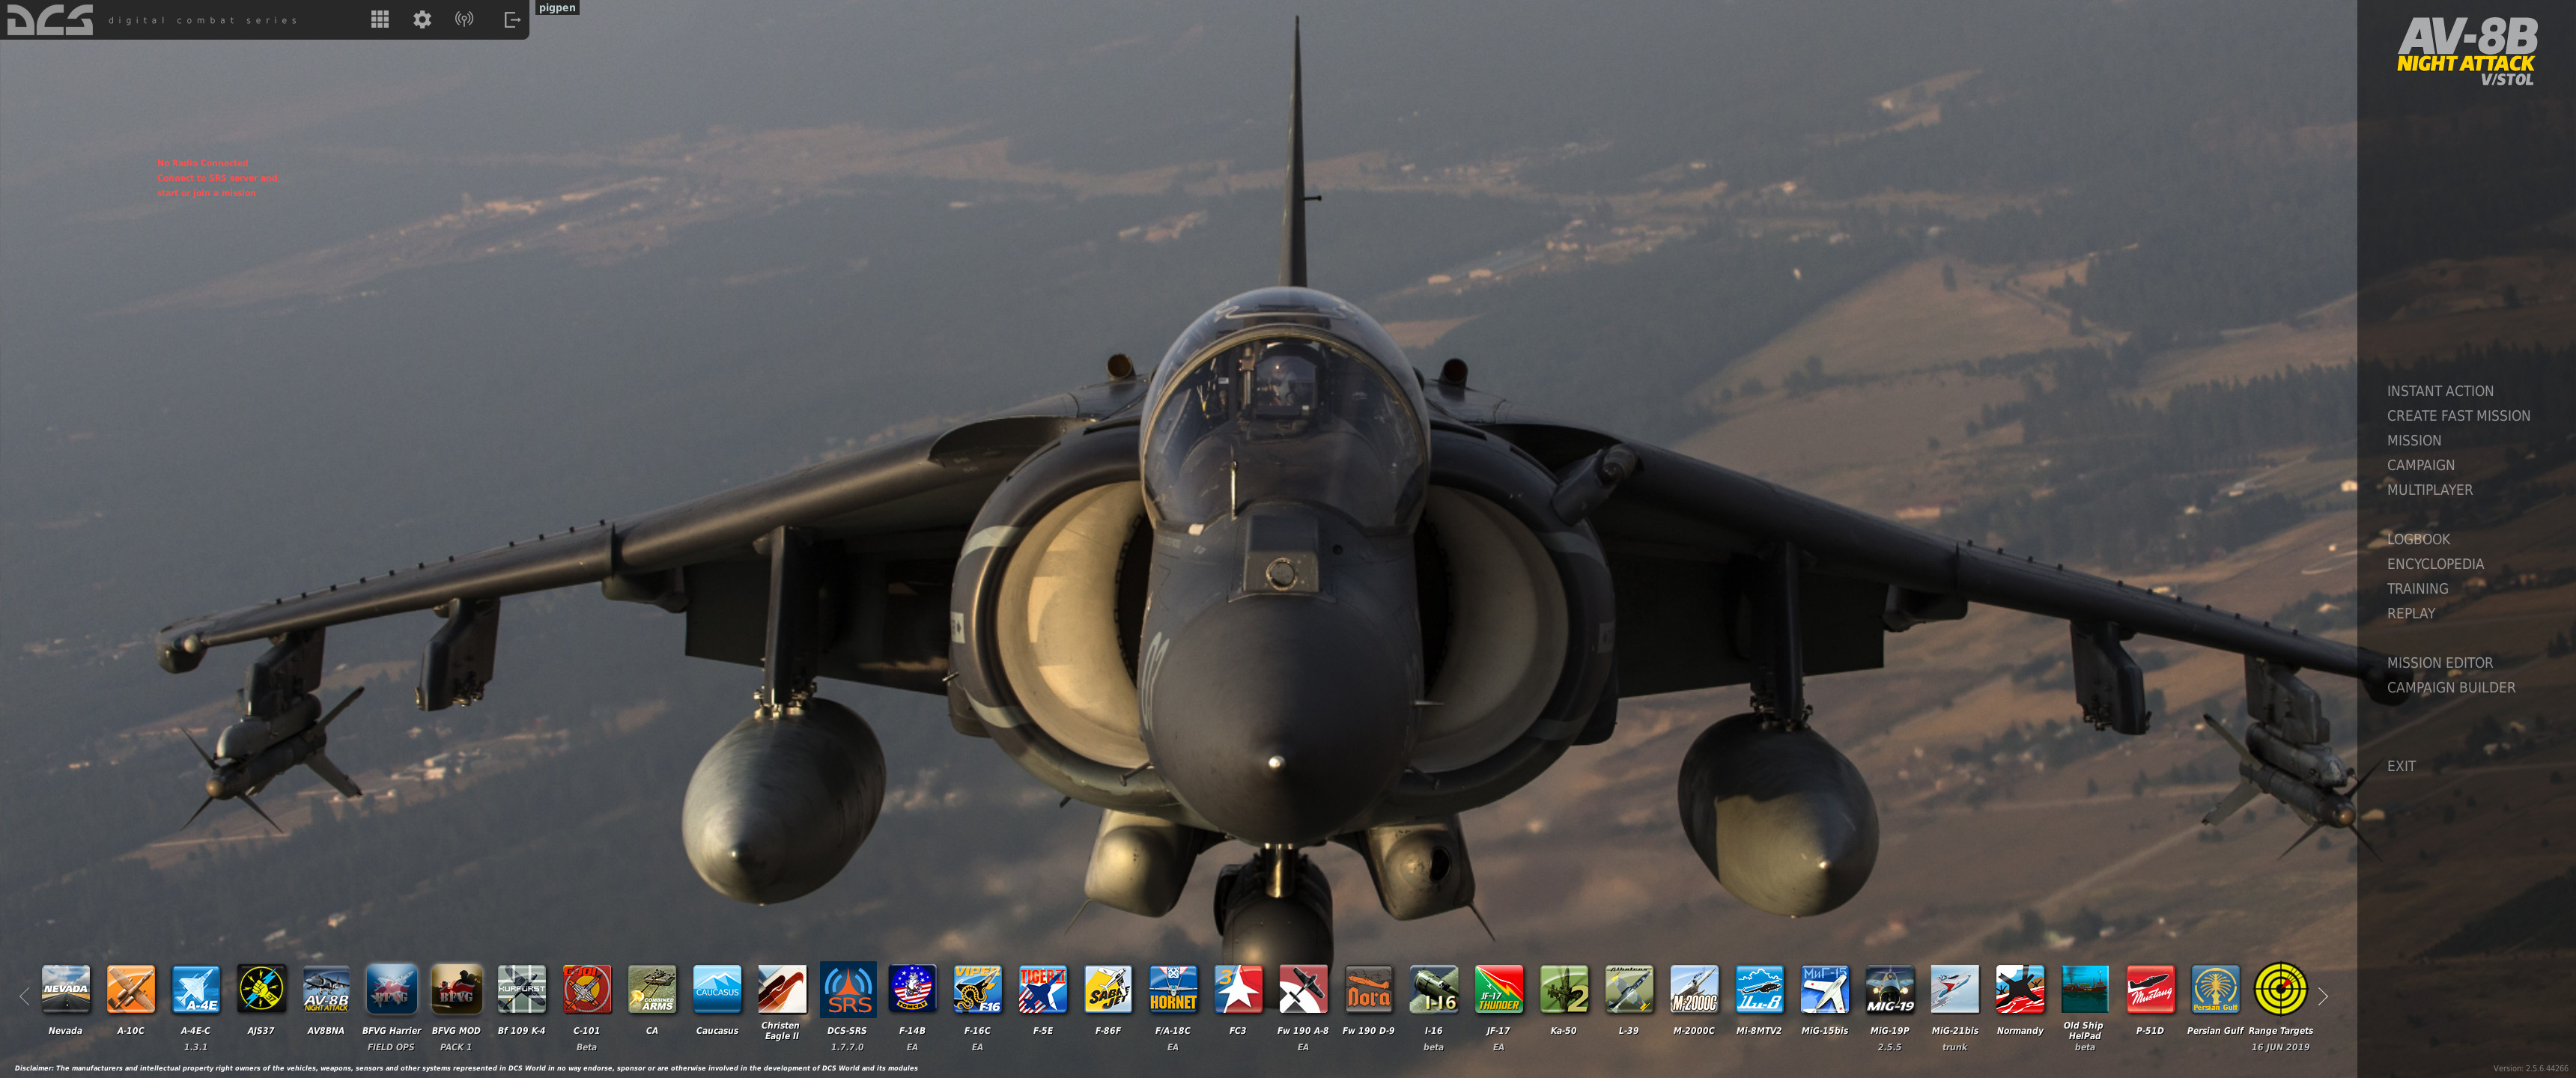Pick the Ka-50 module icon
The height and width of the screenshot is (1078, 2576).
coord(1564,989)
